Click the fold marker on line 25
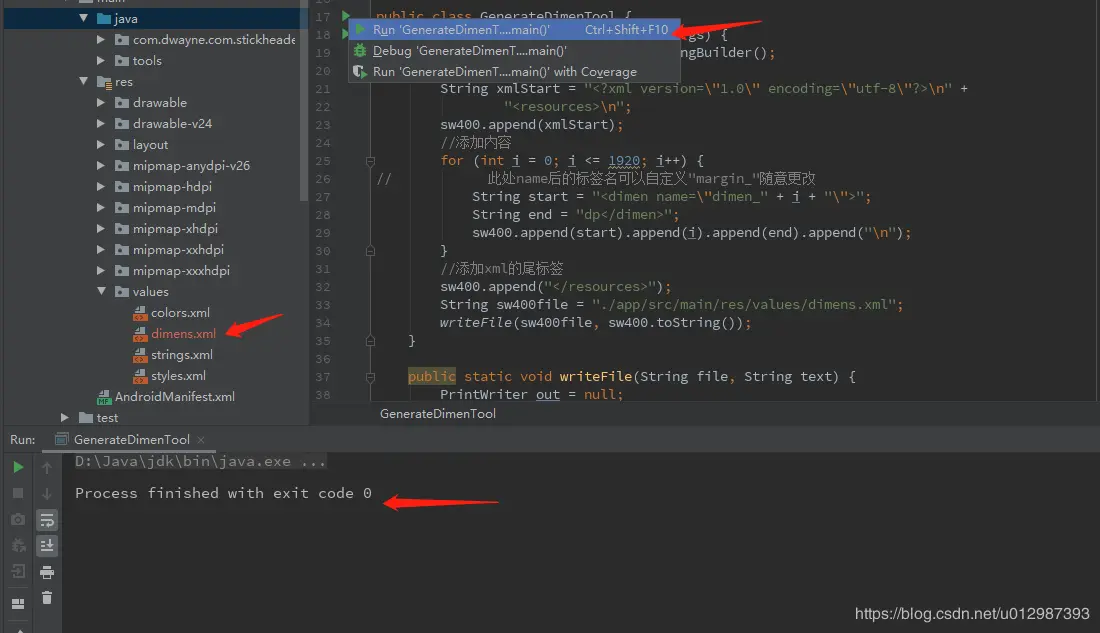 (x=370, y=161)
